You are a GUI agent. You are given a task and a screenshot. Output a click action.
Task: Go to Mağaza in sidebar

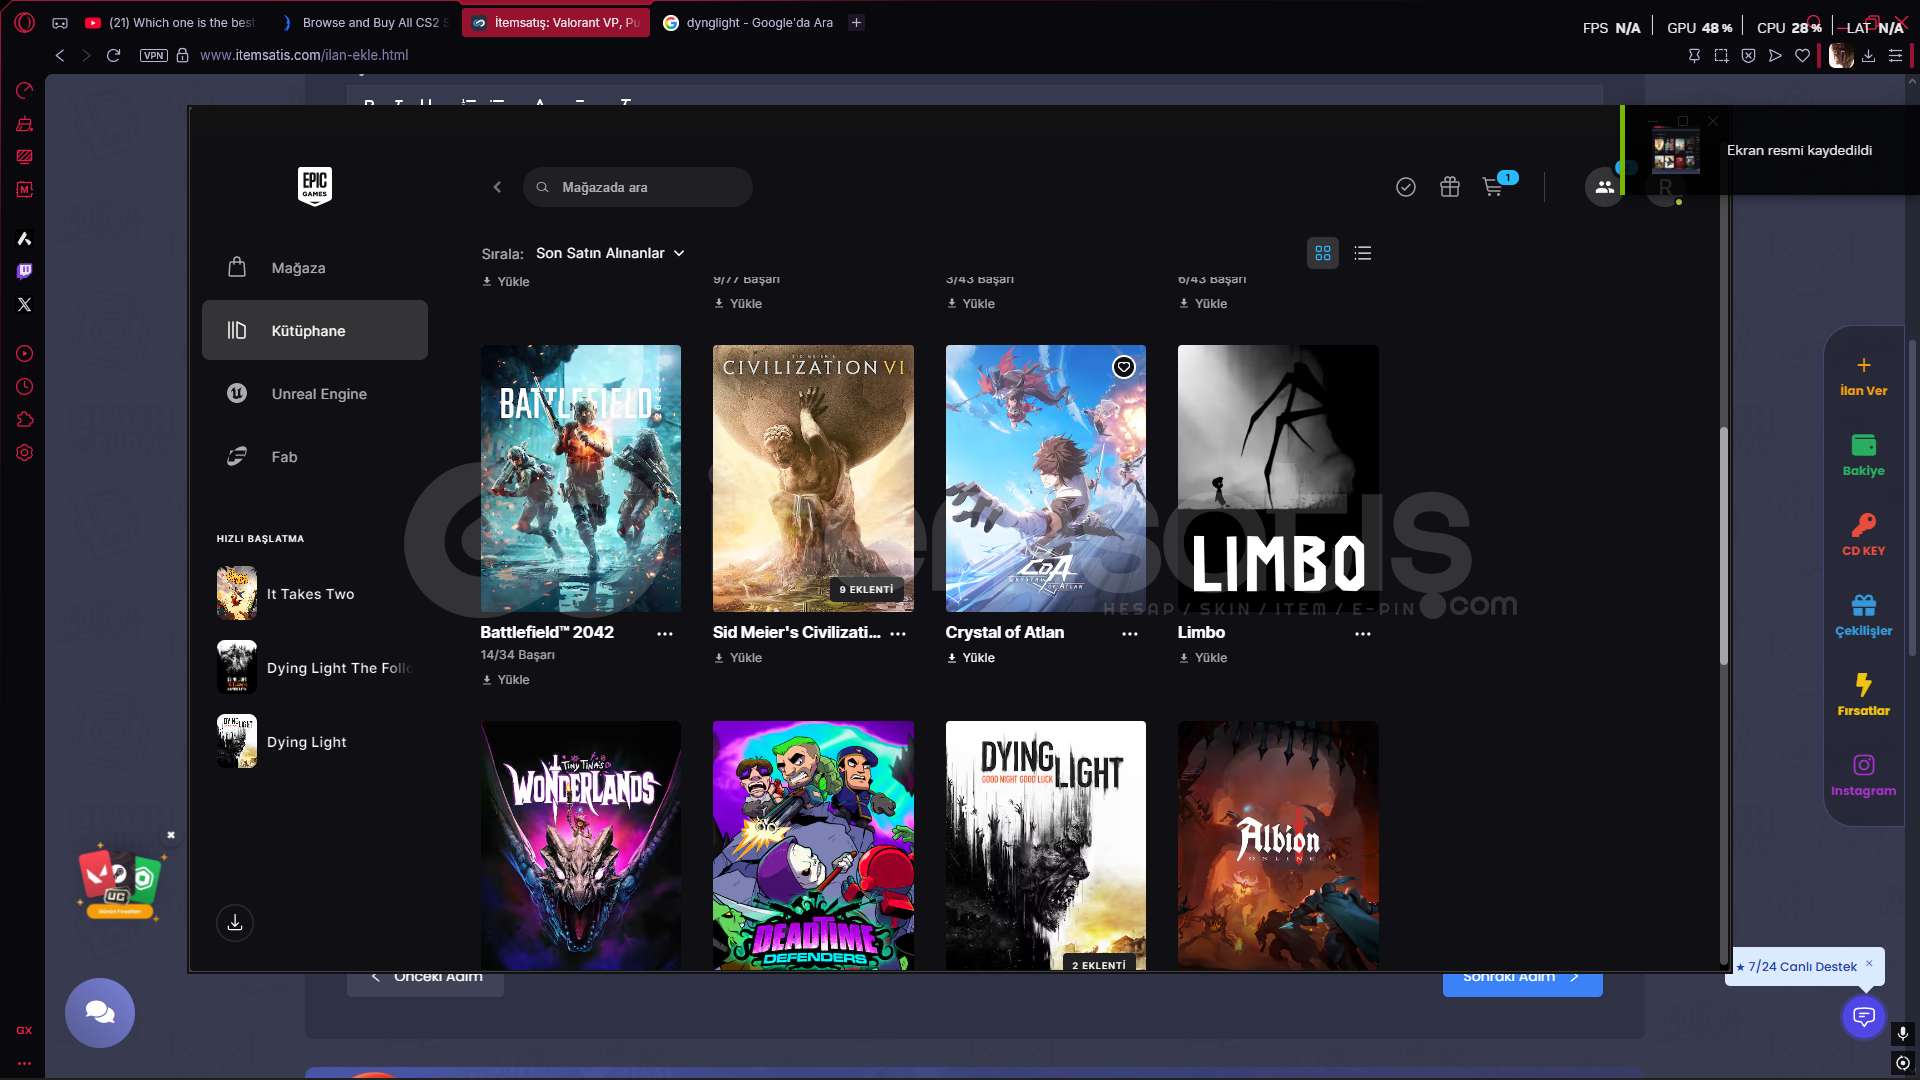coord(298,268)
